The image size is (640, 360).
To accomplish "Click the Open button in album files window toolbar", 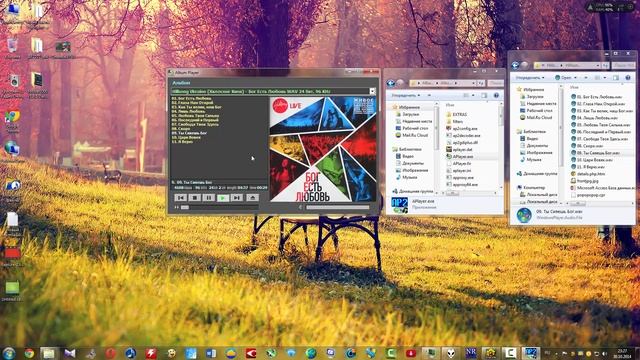I will tap(563, 78).
